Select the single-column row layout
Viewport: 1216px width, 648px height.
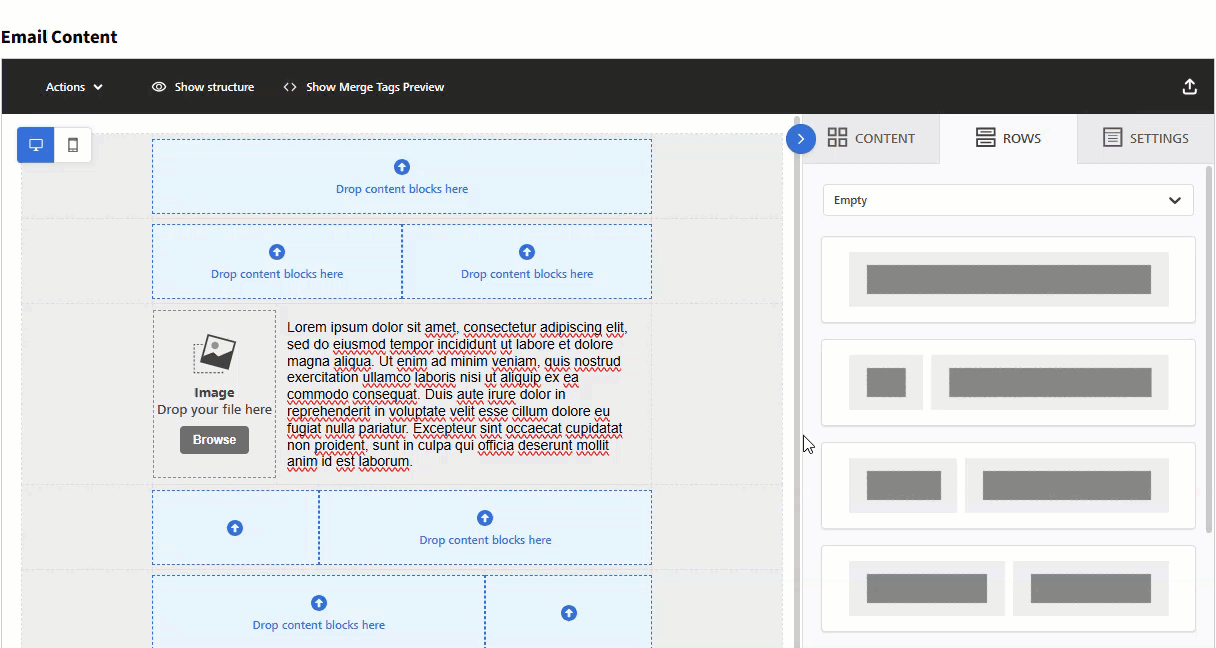[x=1007, y=280]
